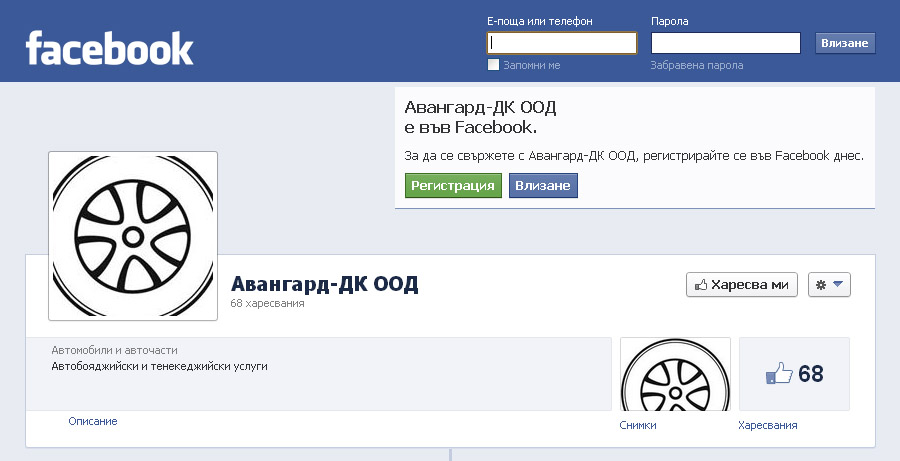Open the Описание link
The image size is (900, 461).
tap(93, 421)
